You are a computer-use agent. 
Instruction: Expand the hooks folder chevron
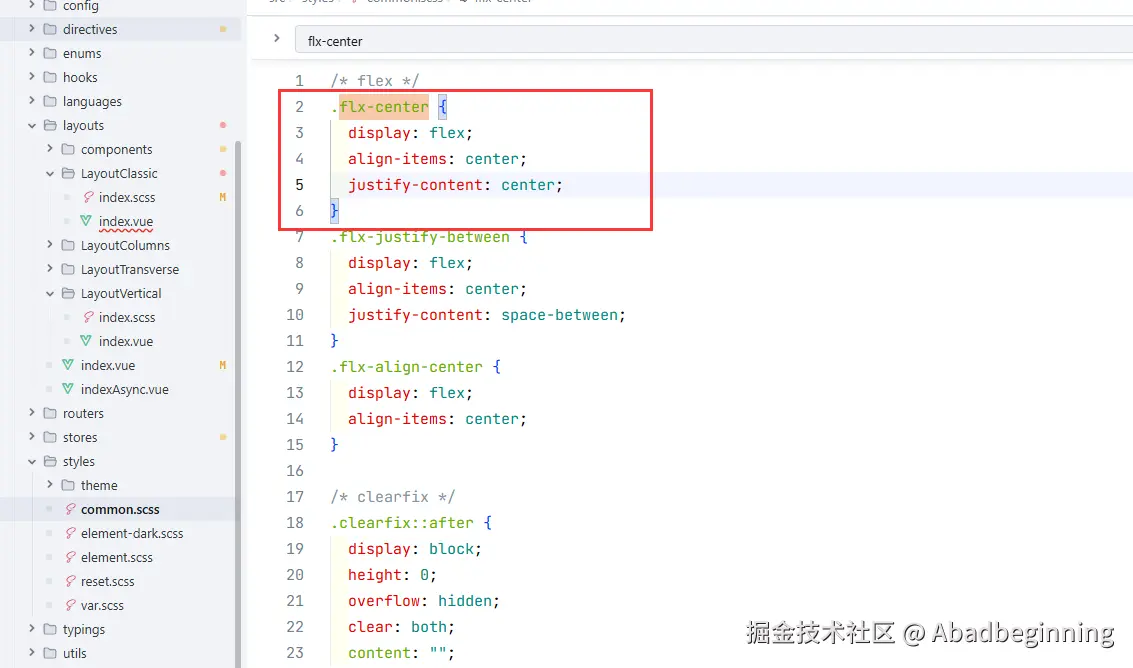pyautogui.click(x=31, y=77)
